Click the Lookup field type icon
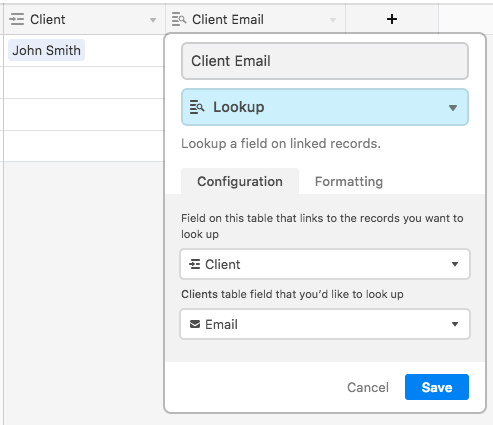The image size is (493, 425). click(197, 107)
